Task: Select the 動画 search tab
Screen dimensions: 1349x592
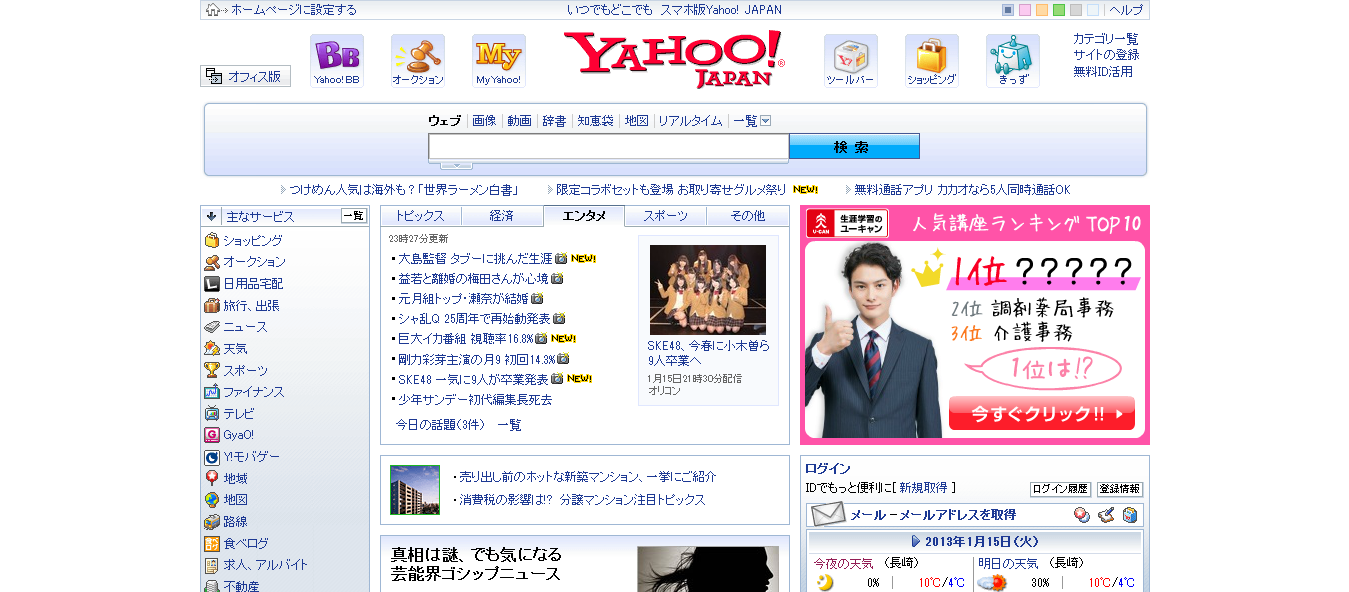Action: tap(519, 121)
